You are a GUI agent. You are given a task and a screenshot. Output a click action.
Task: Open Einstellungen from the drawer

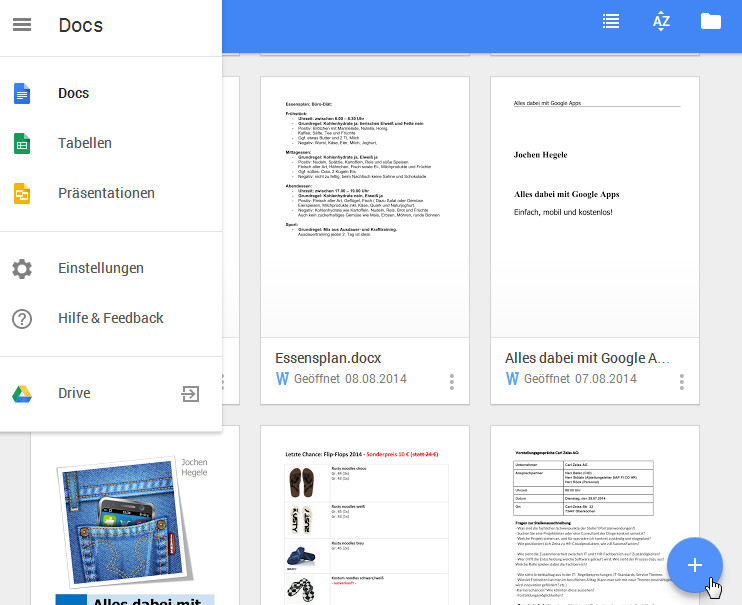coord(111,268)
